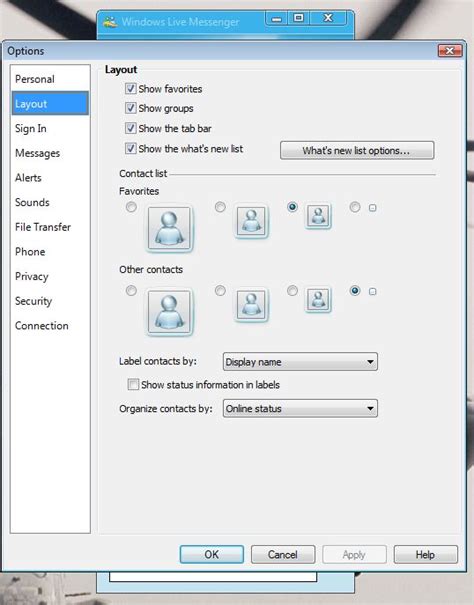Image resolution: width=474 pixels, height=605 pixels.
Task: Click the tiny square icon under Favorites
Action: [x=372, y=208]
